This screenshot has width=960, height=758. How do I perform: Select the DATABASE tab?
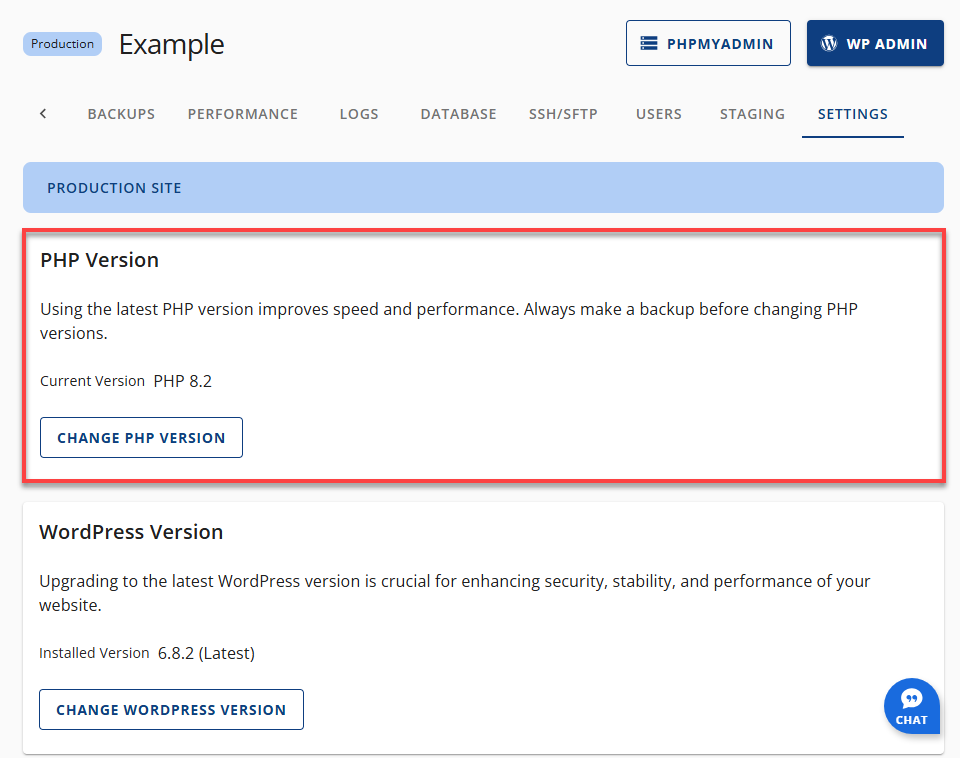[458, 113]
